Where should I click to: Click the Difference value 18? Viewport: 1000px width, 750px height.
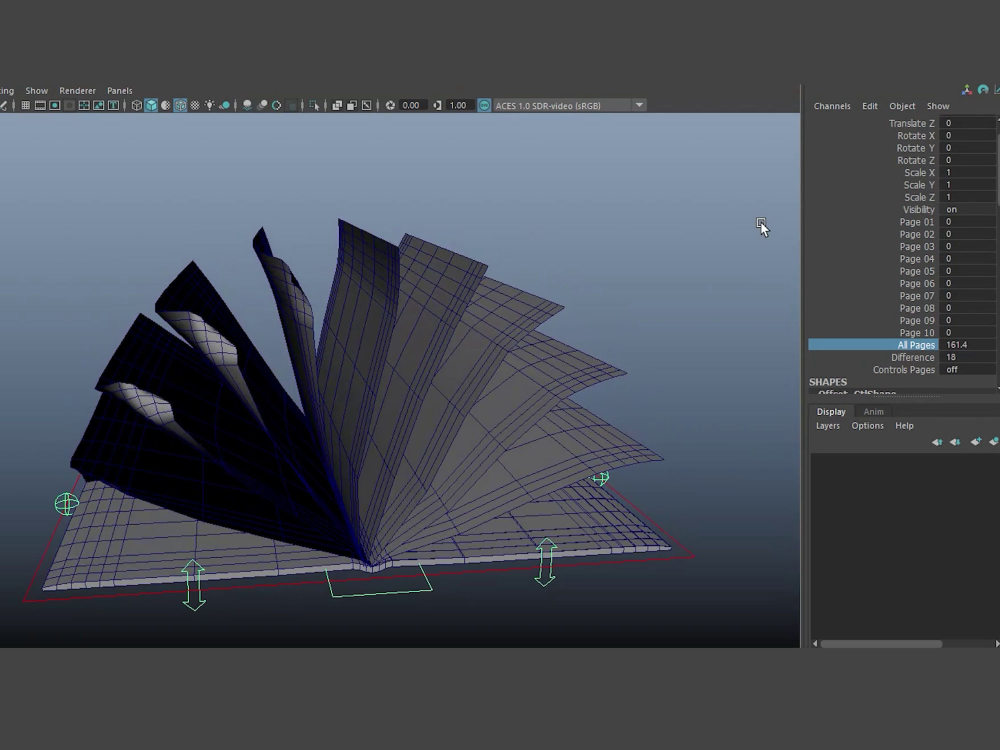click(966, 357)
